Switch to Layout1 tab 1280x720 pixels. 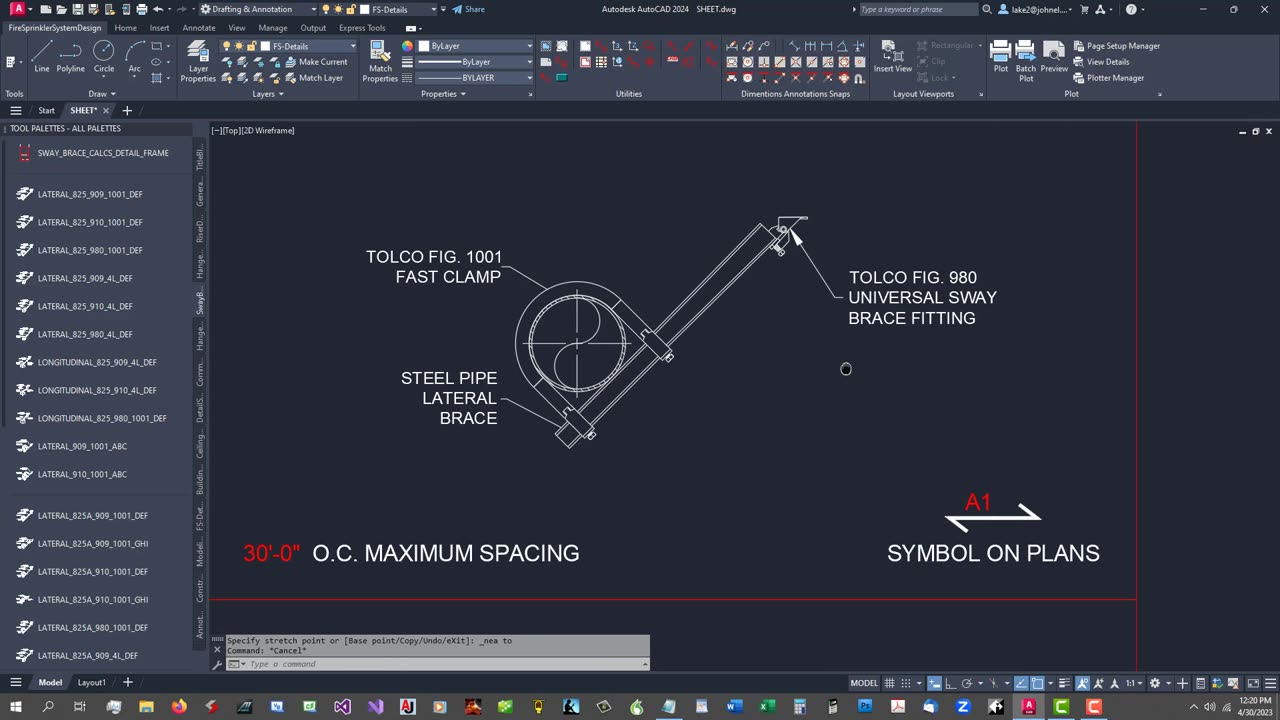92,683
